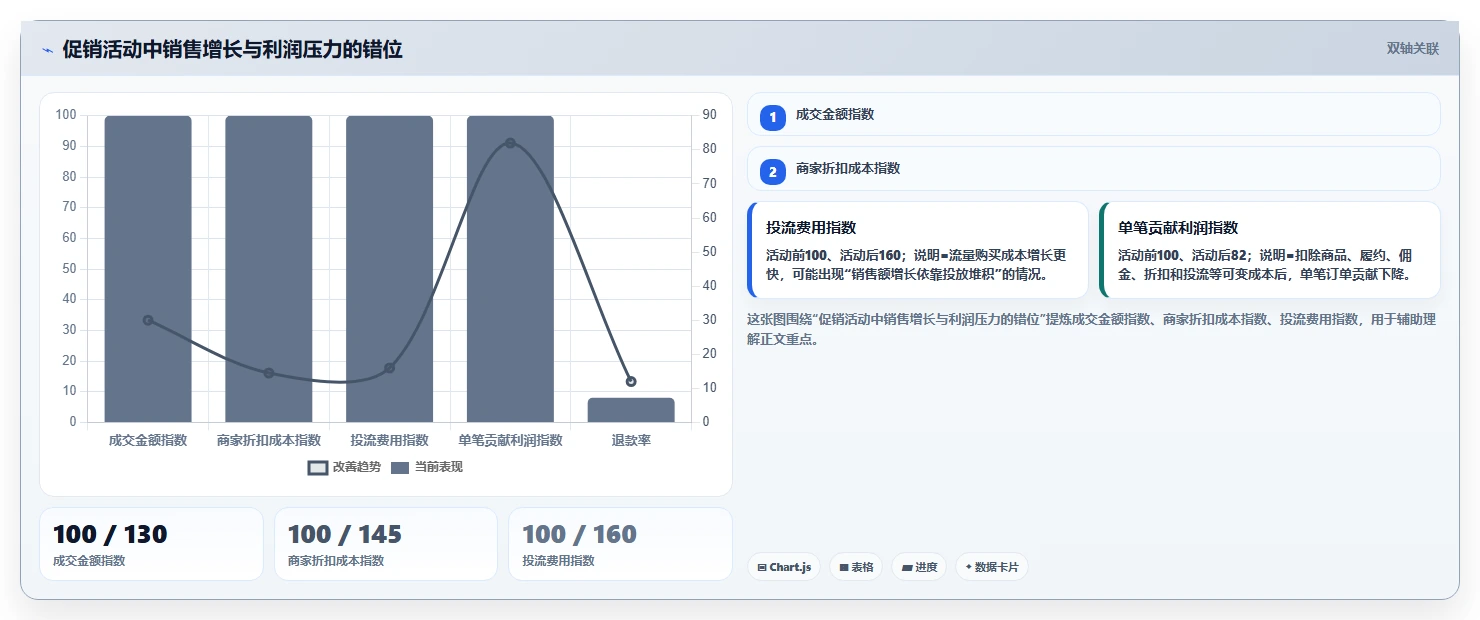
Task: Click the Chart.js tag chip
Action: tap(784, 567)
